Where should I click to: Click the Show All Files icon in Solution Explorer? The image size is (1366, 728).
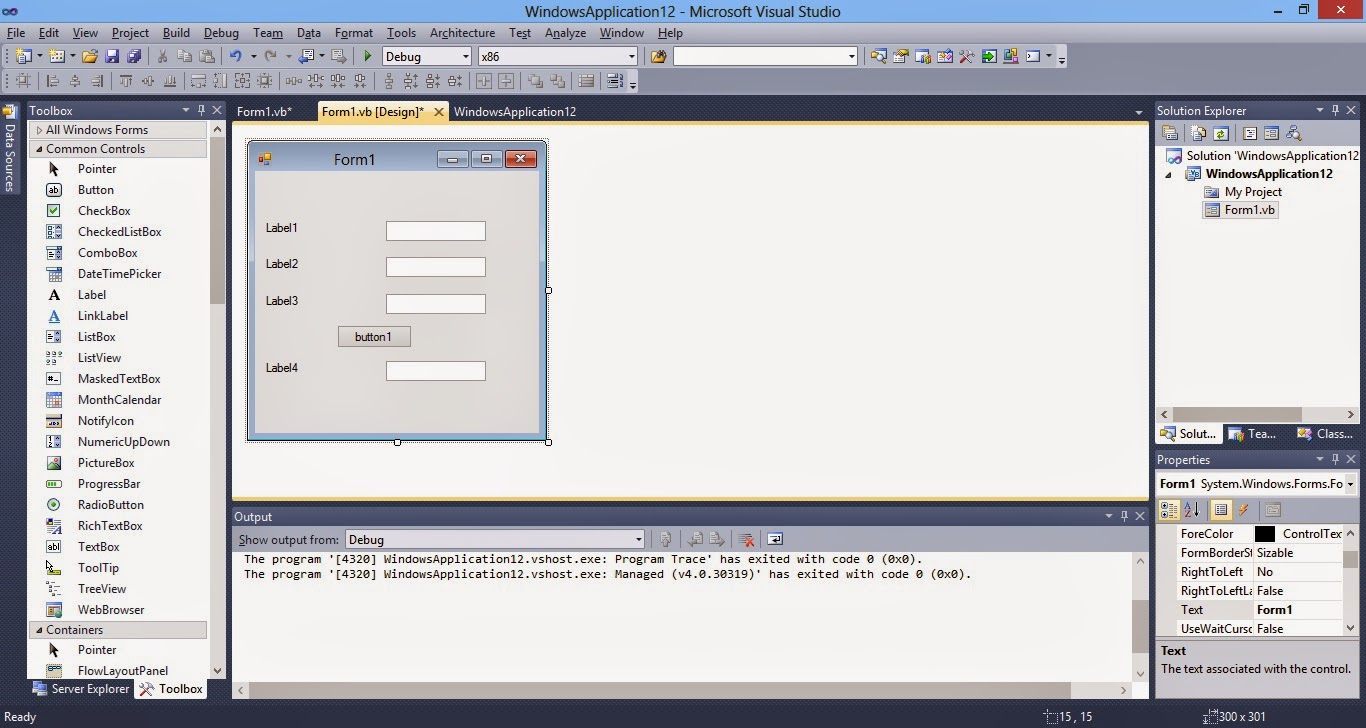click(x=1197, y=133)
